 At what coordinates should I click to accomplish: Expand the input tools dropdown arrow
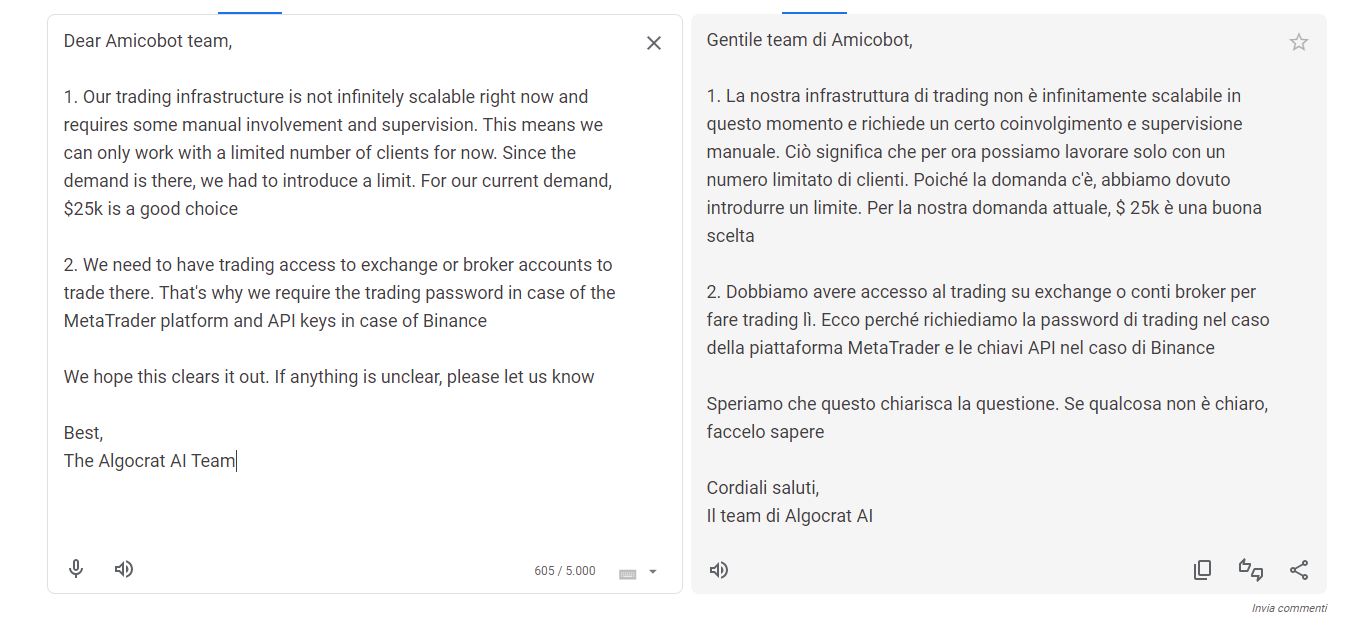pyautogui.click(x=653, y=572)
